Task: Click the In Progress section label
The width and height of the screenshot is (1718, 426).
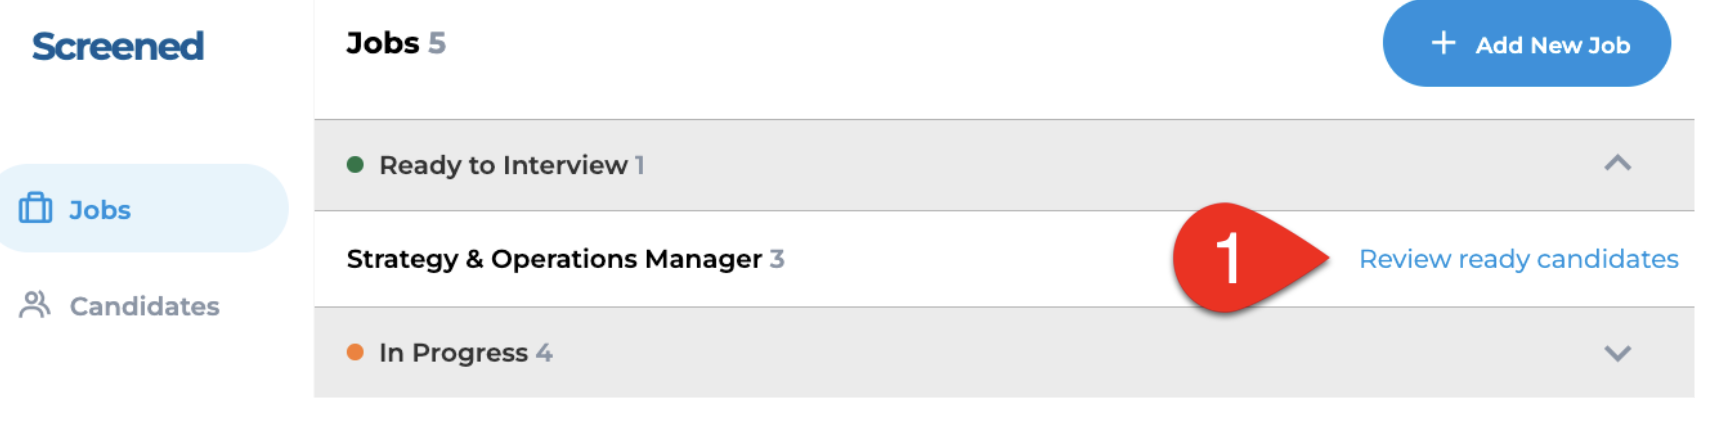Action: (453, 353)
